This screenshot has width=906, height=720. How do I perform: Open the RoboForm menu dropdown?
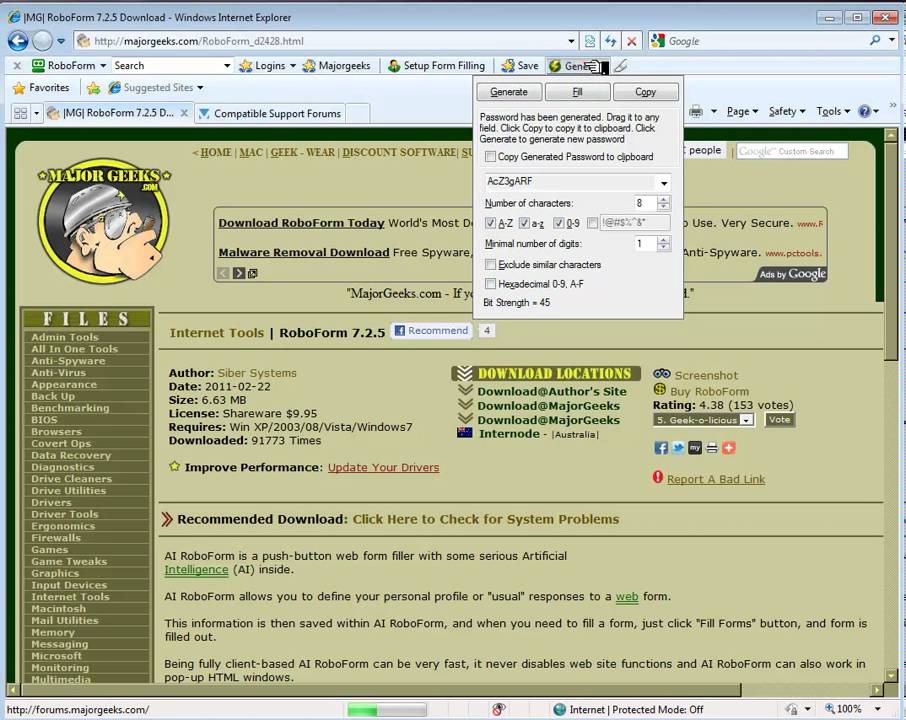103,66
